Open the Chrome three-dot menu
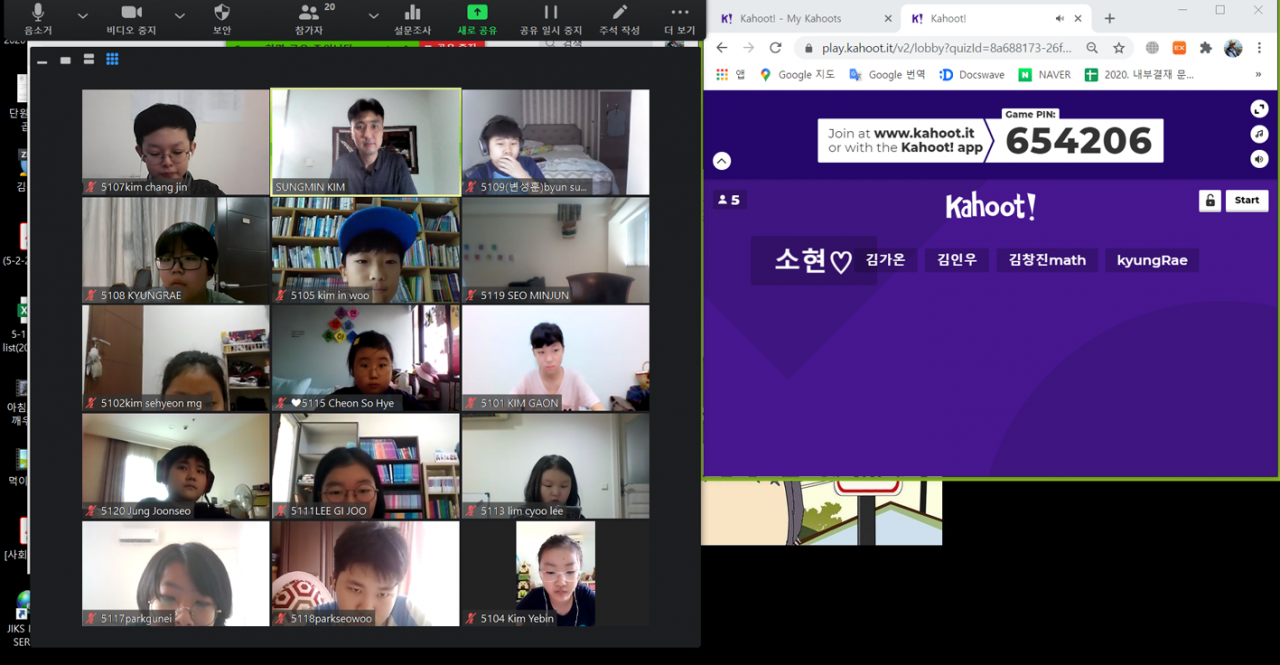1280x665 pixels. [1258, 48]
